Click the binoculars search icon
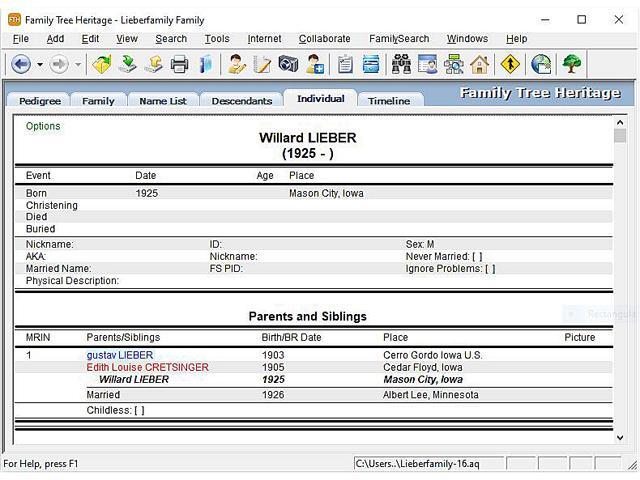The image size is (640, 480). pos(401,64)
